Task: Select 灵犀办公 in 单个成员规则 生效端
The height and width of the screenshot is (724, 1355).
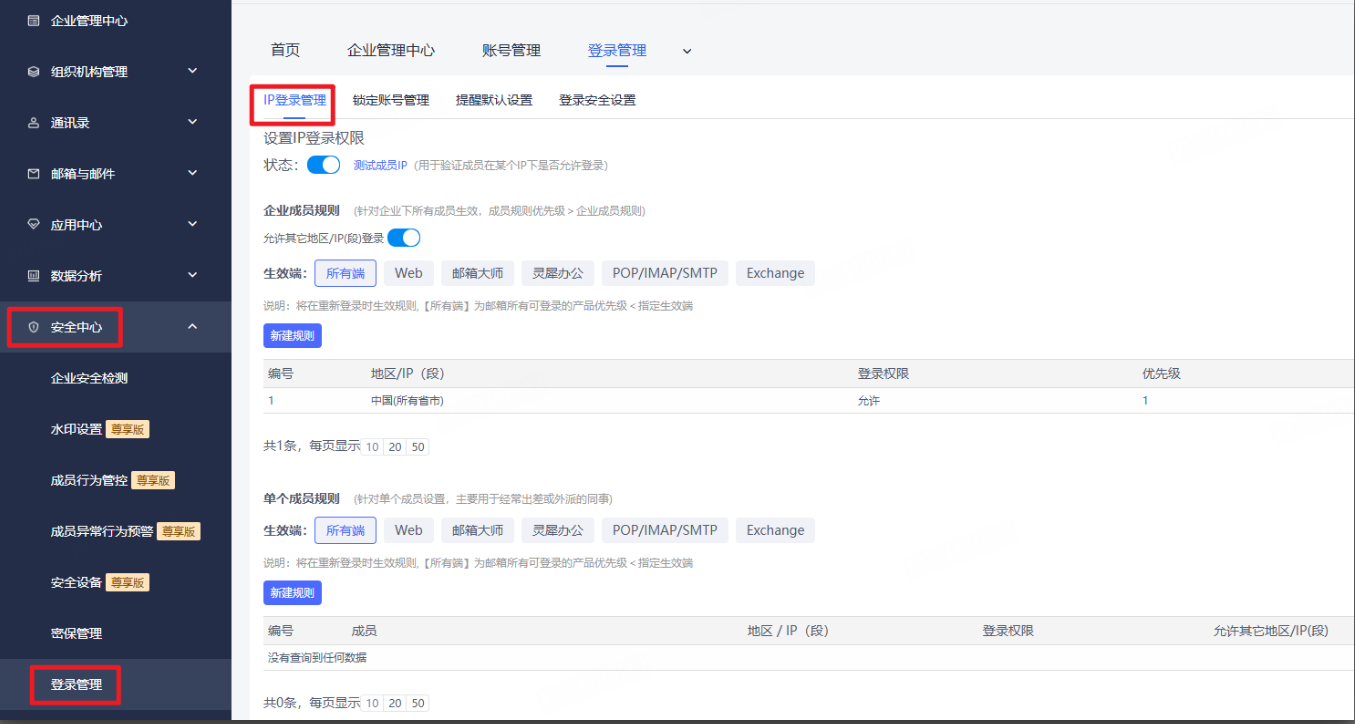Action: (x=559, y=530)
